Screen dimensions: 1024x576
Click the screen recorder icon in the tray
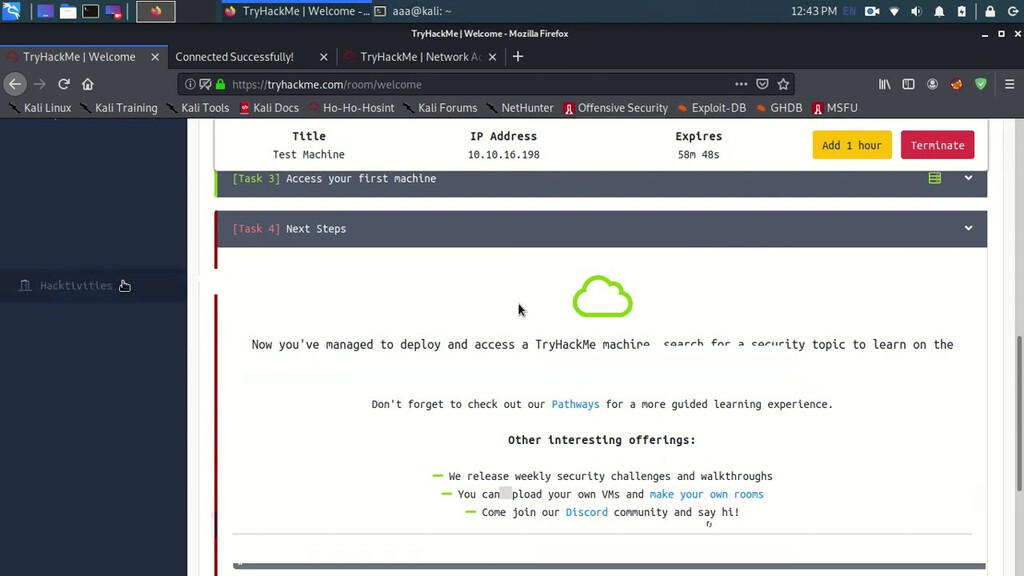(872, 11)
